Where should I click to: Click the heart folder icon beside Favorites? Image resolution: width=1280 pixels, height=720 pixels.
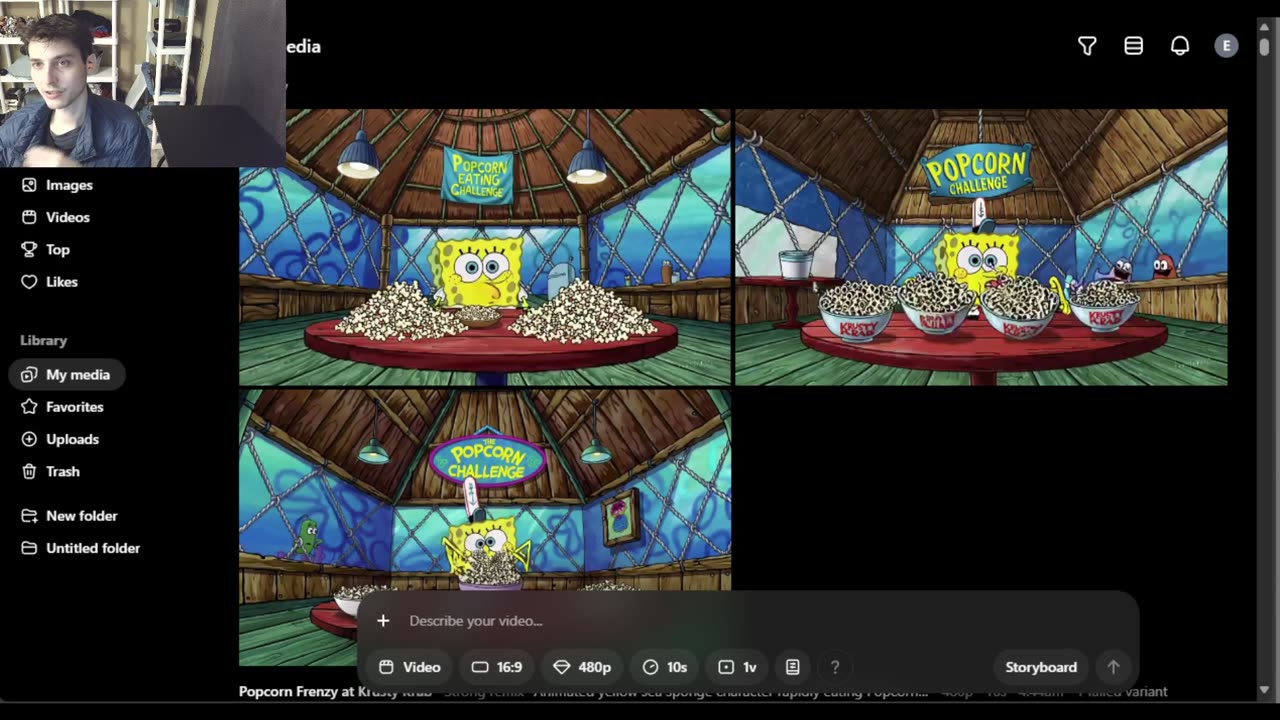pyautogui.click(x=29, y=407)
